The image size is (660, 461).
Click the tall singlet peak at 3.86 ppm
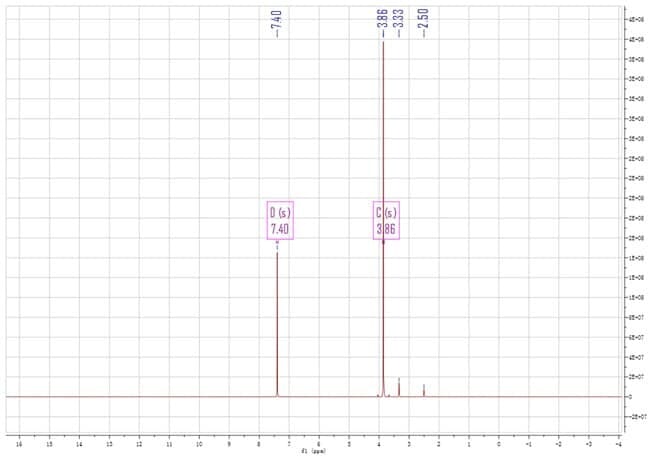tap(383, 219)
